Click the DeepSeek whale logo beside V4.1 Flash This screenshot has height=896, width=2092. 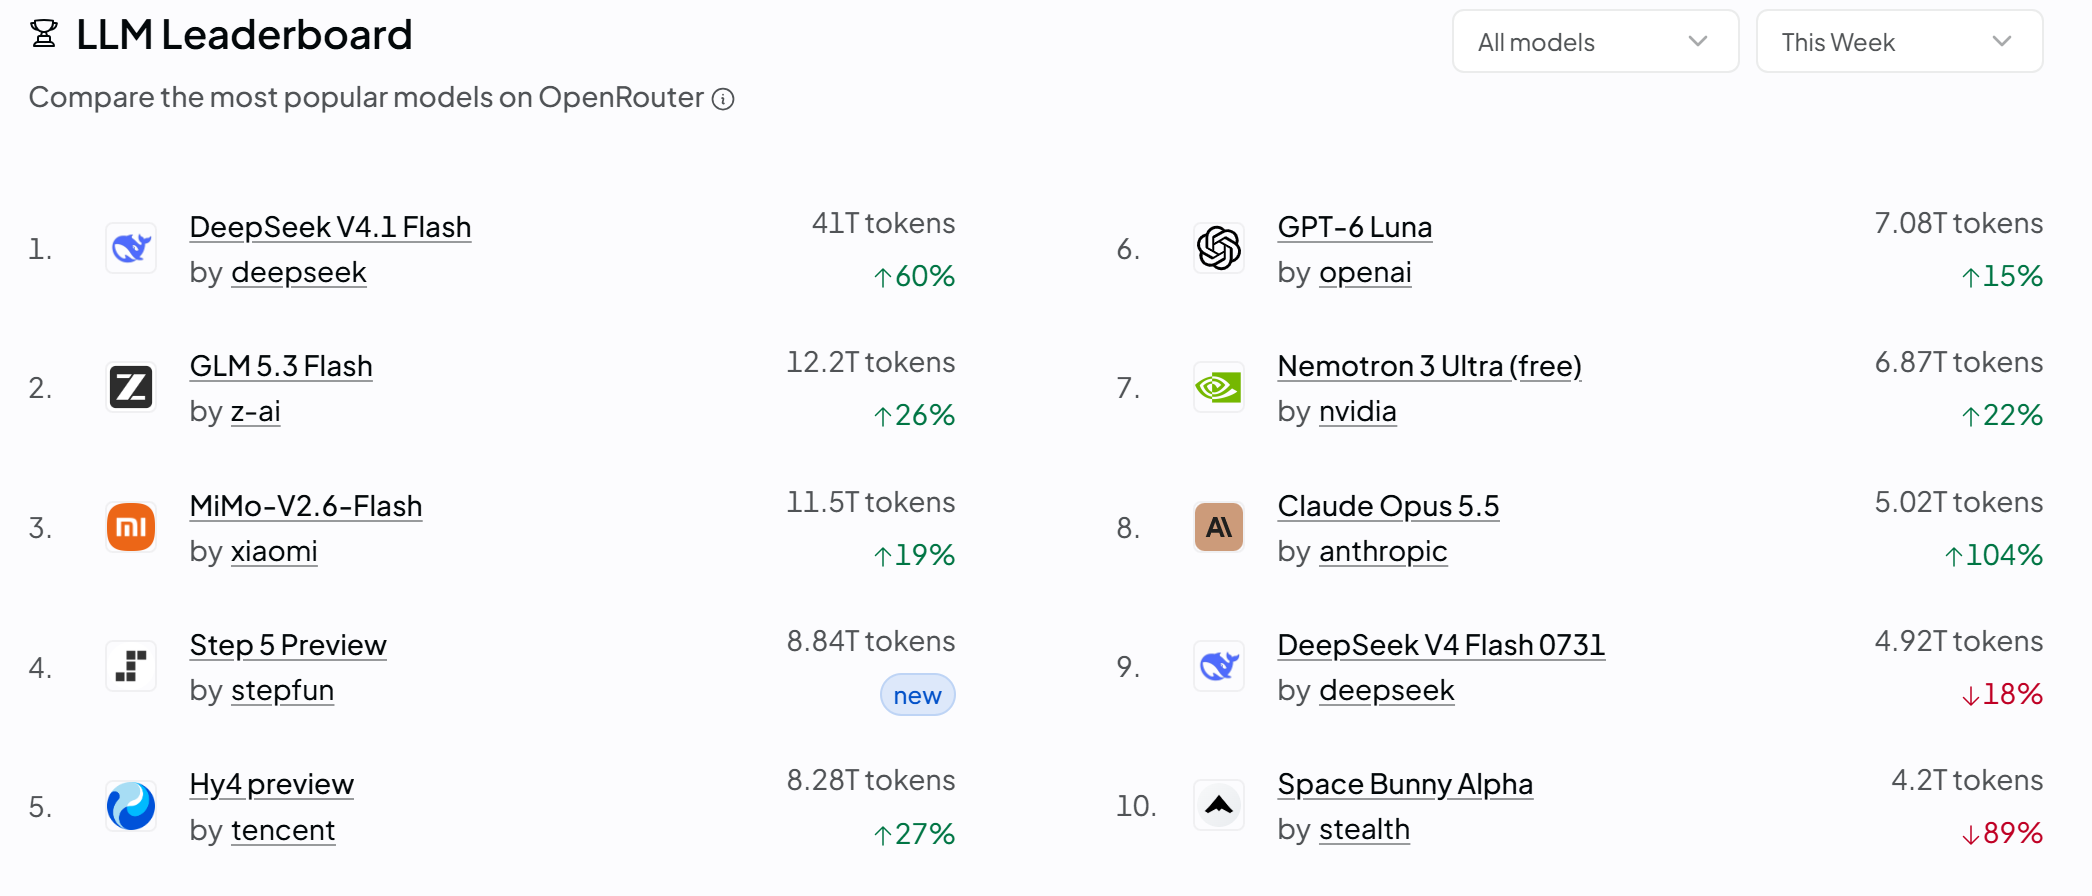(131, 248)
